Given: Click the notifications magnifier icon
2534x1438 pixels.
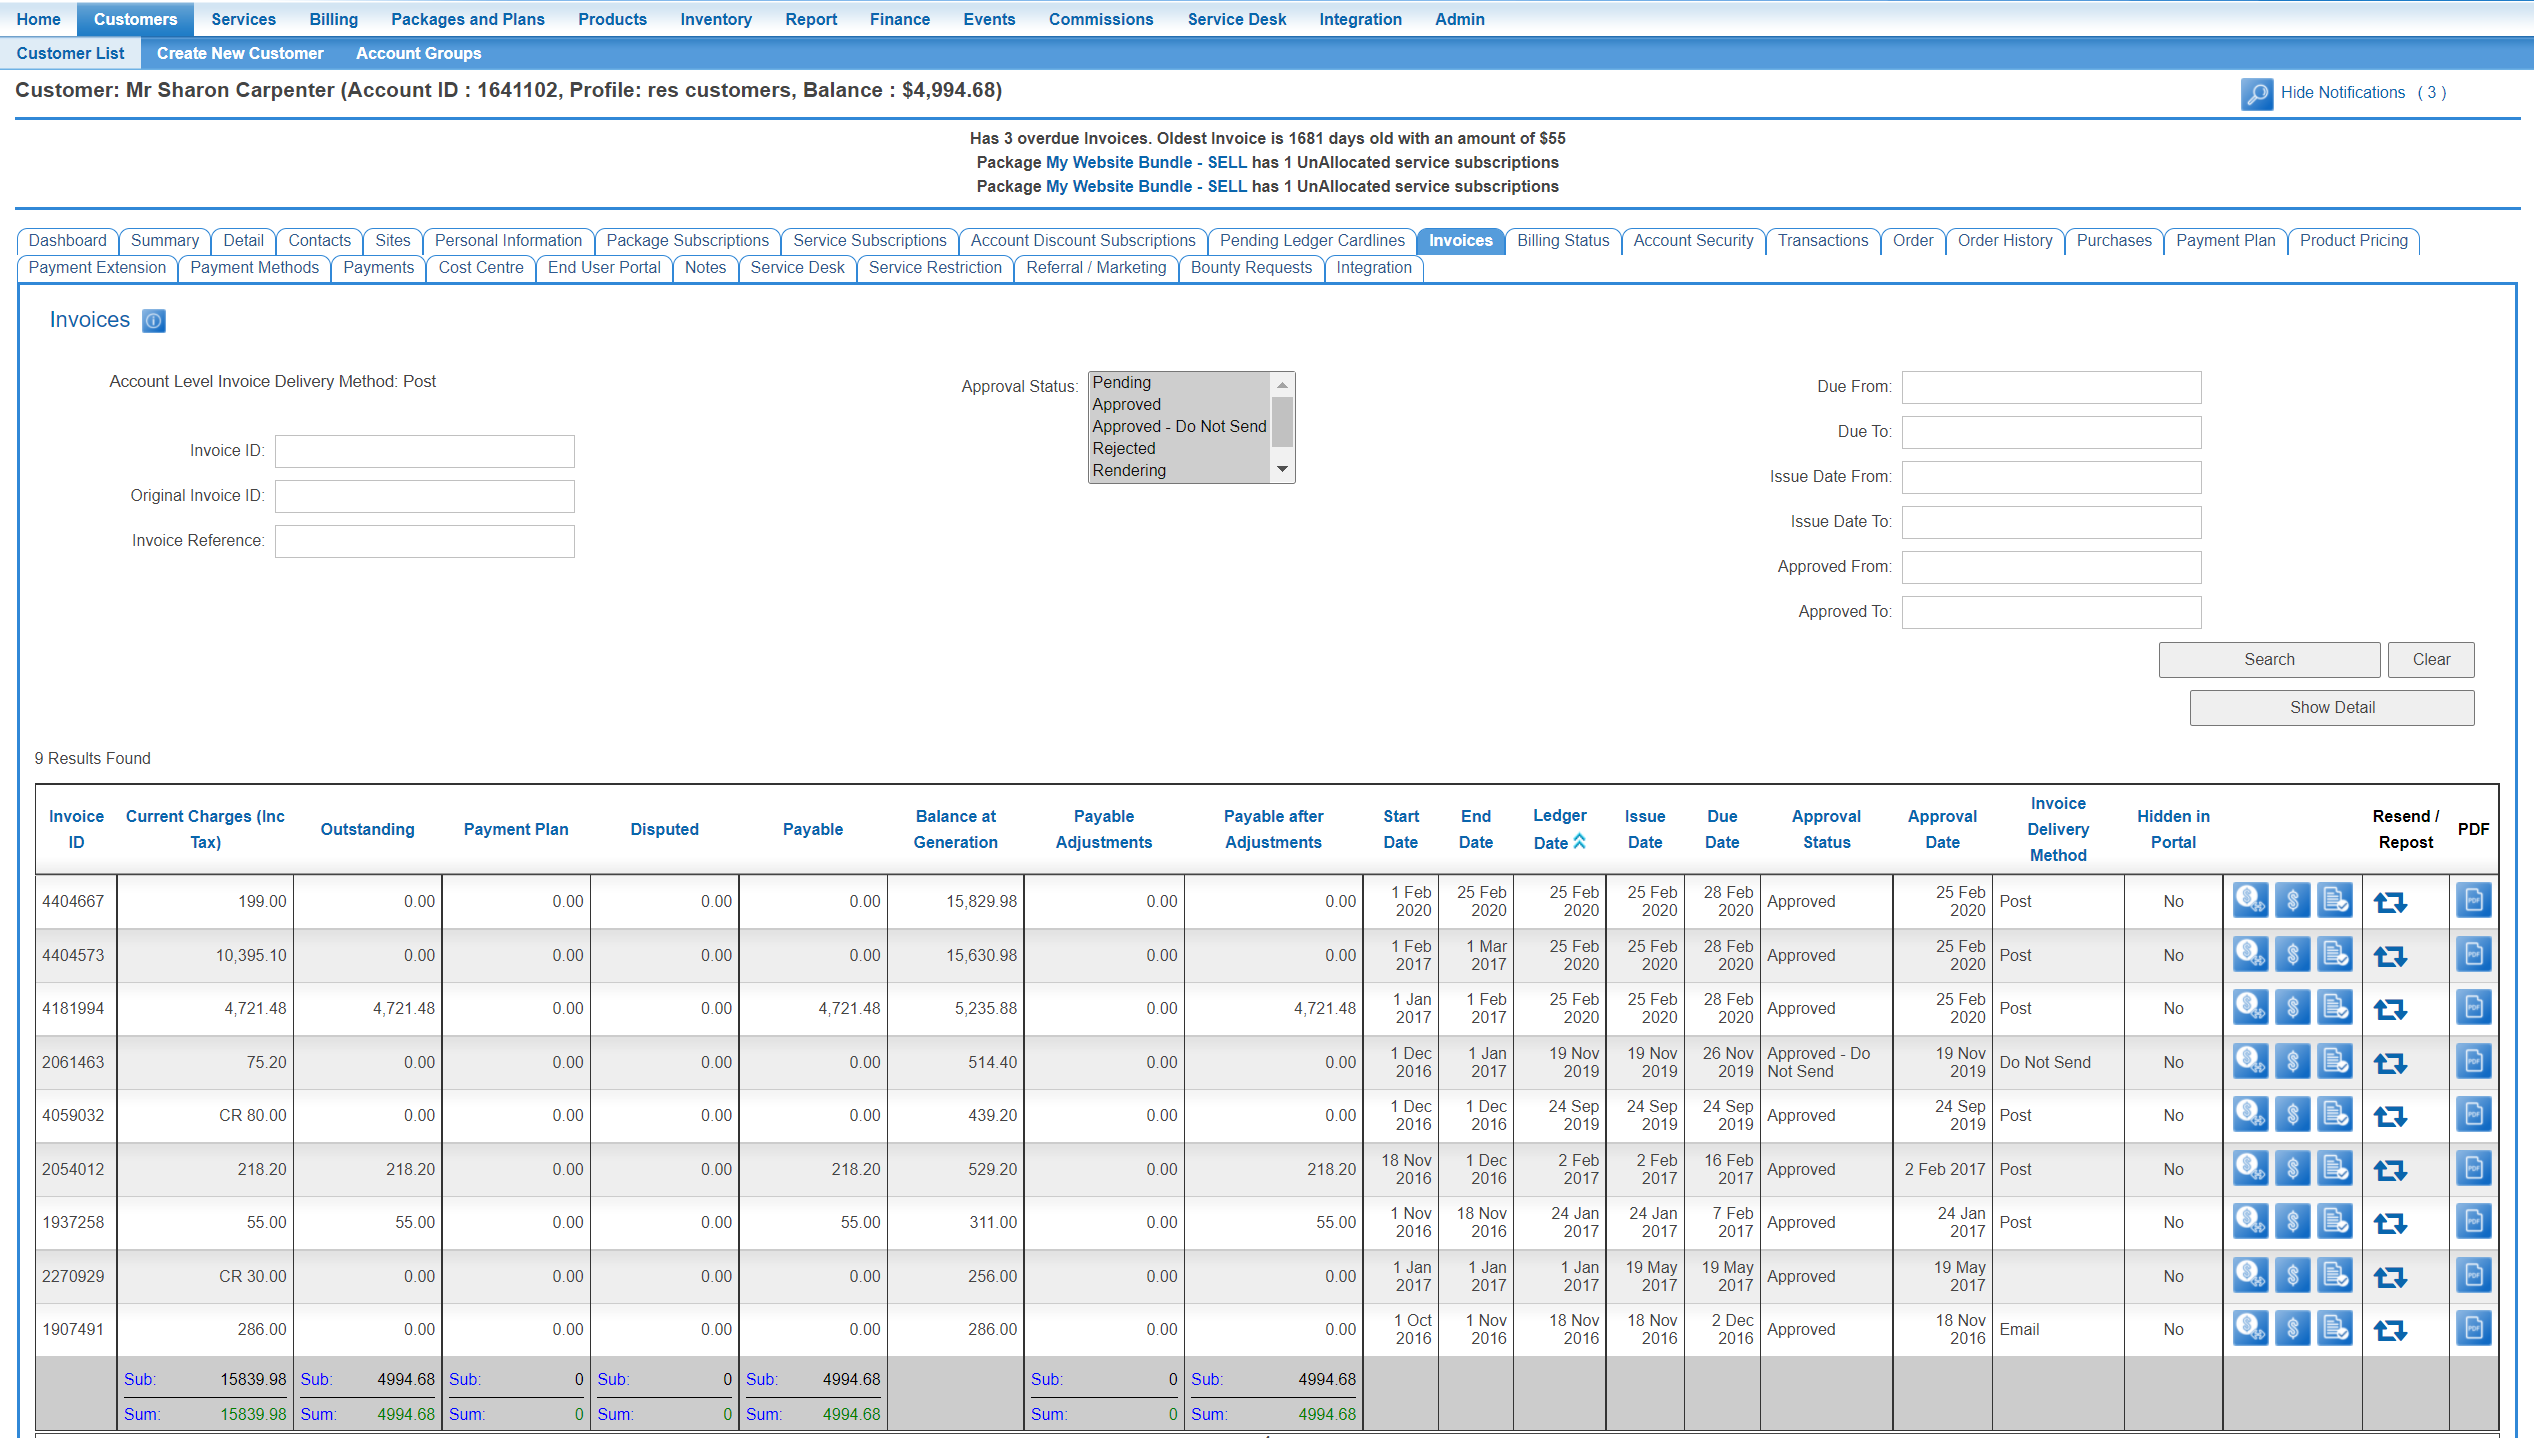Looking at the screenshot, I should point(2256,94).
